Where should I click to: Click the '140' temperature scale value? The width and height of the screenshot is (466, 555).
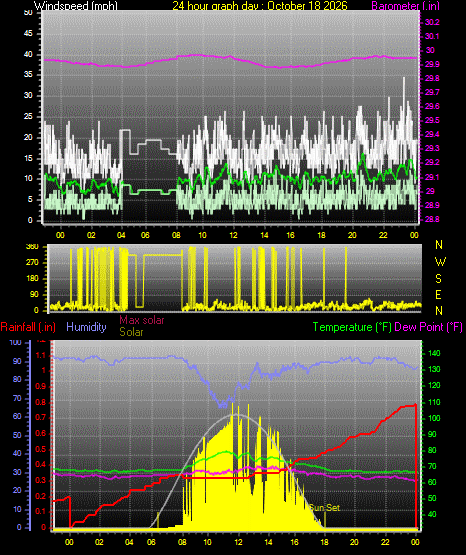[x=434, y=353]
